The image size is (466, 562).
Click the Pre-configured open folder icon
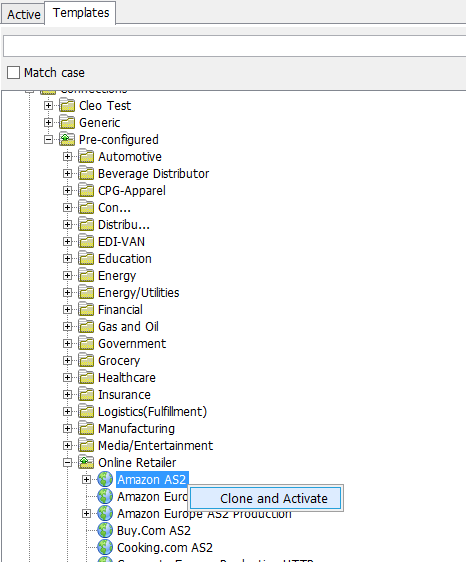click(67, 140)
